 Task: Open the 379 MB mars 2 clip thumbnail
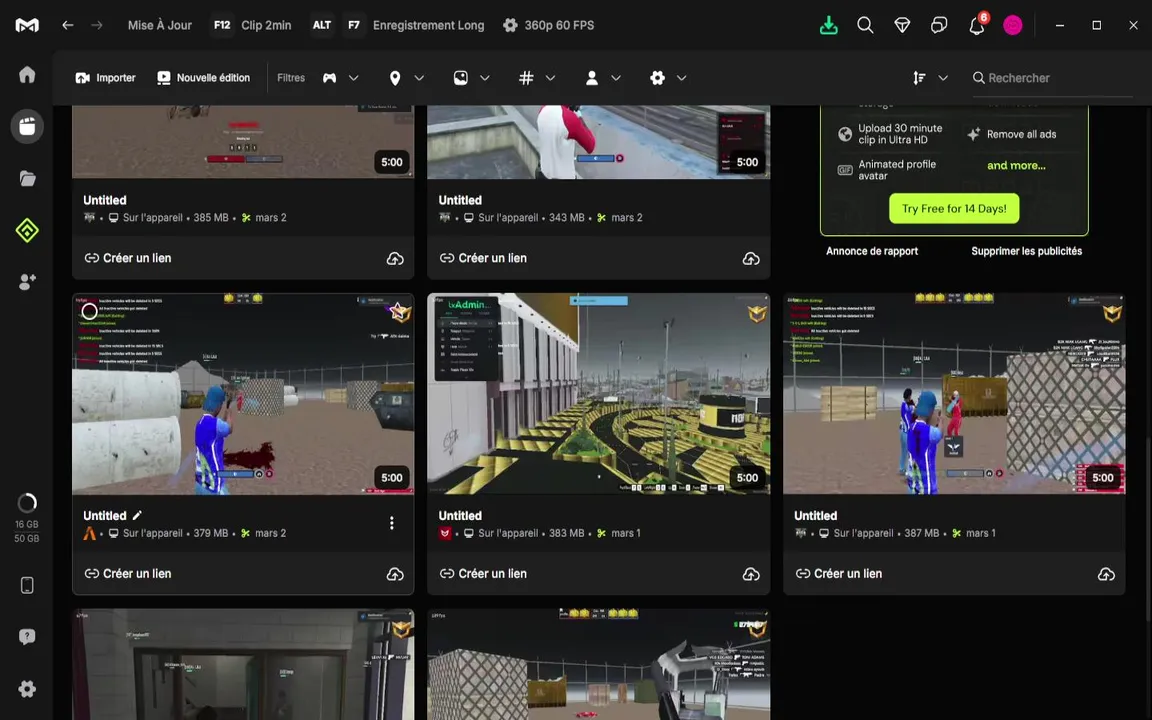click(243, 394)
